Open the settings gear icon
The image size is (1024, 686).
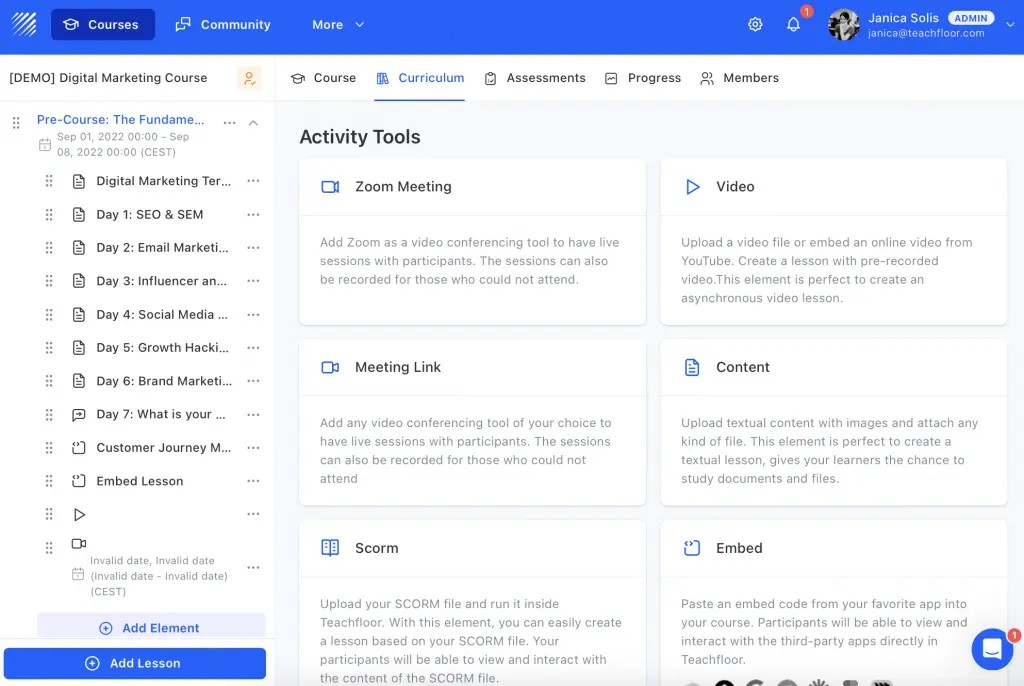point(755,25)
